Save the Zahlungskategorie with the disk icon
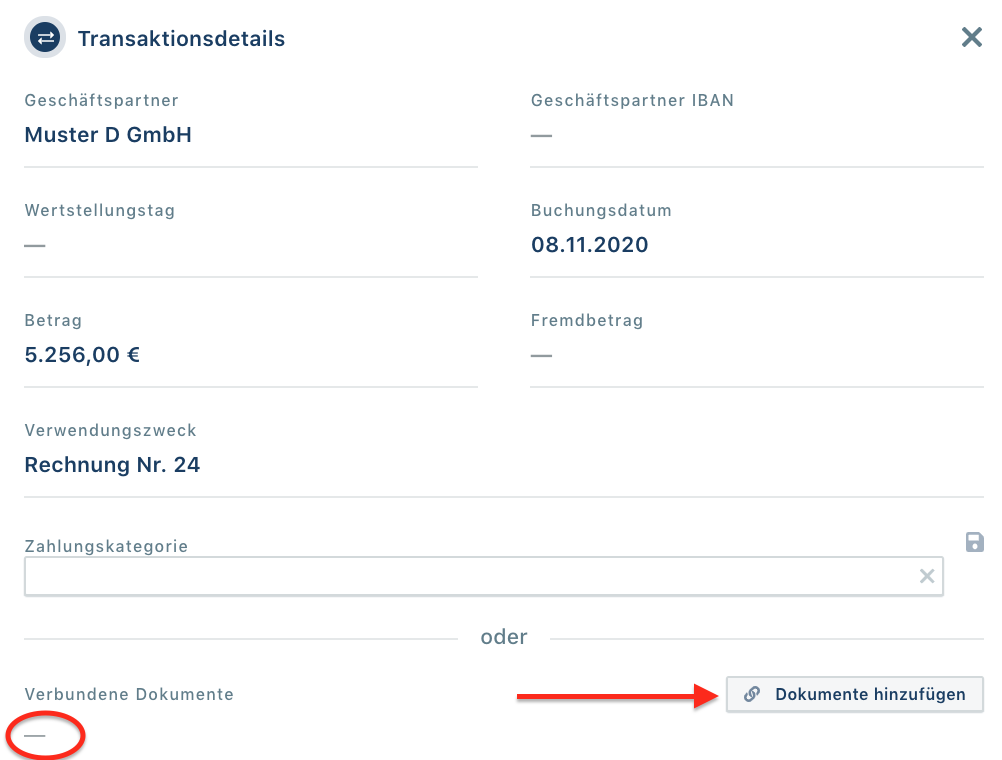1002x760 pixels. click(975, 541)
